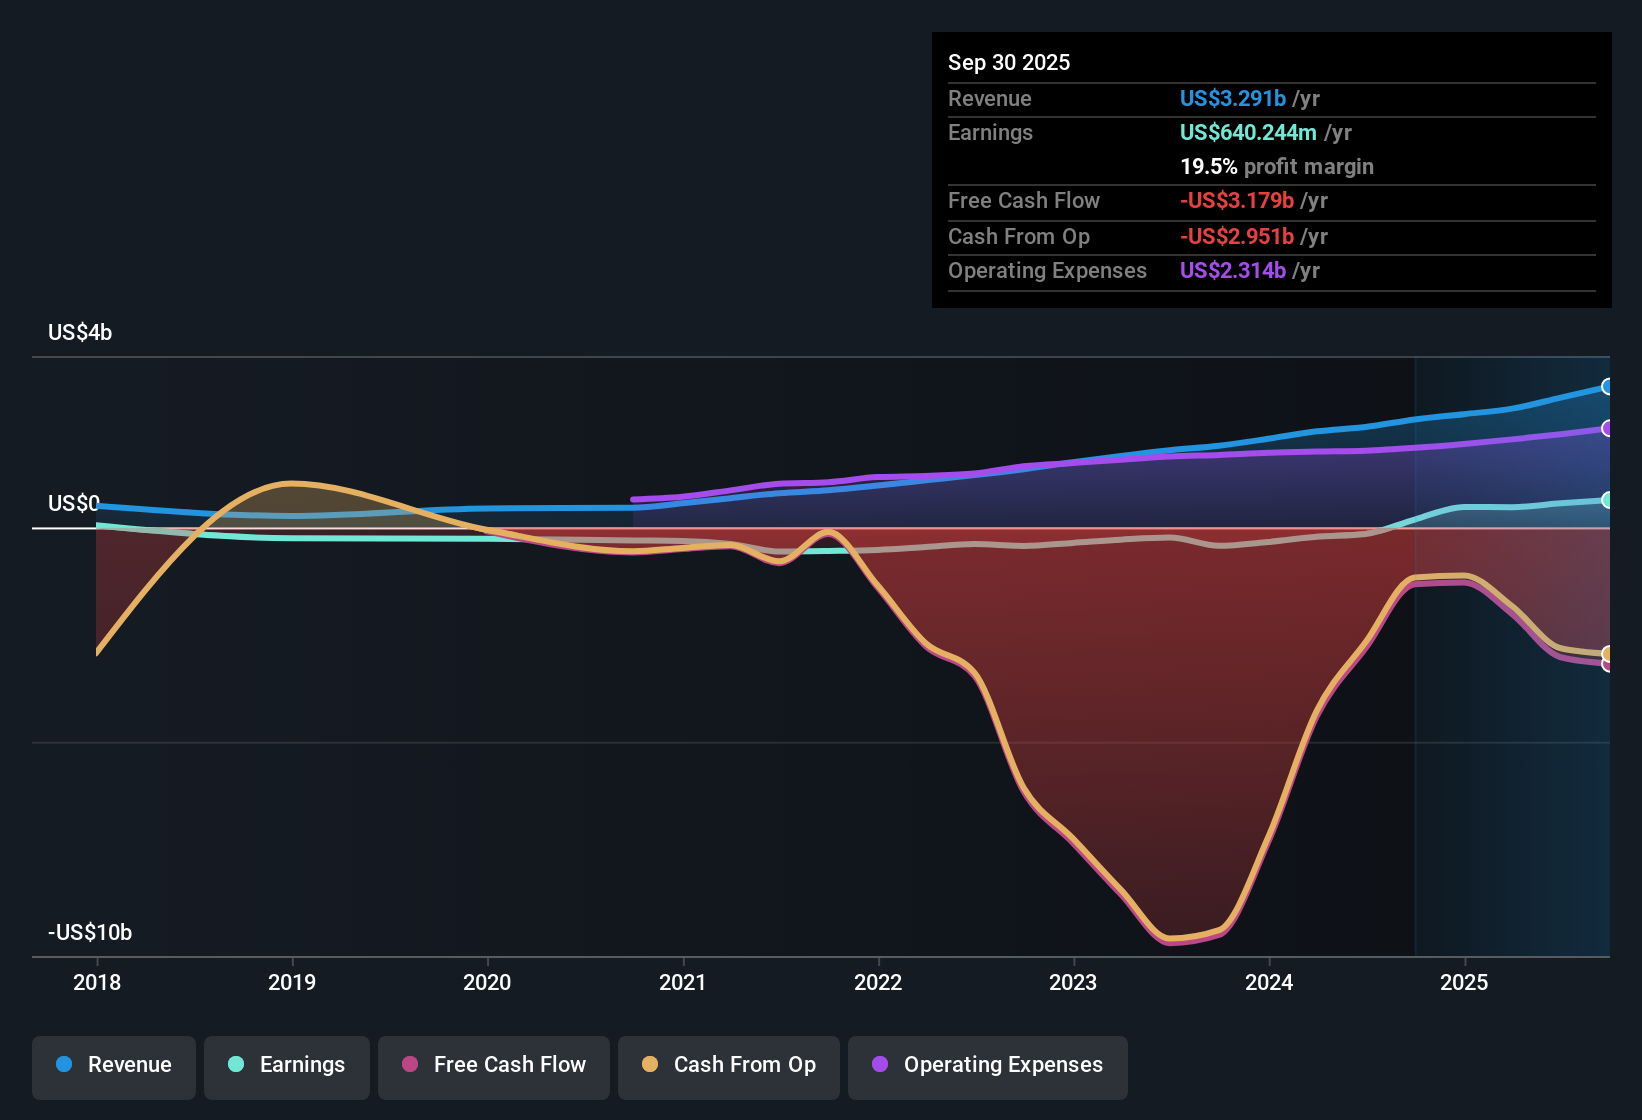Click the Operating Expenses endpoint marker
1642x1120 pixels.
[x=1608, y=429]
